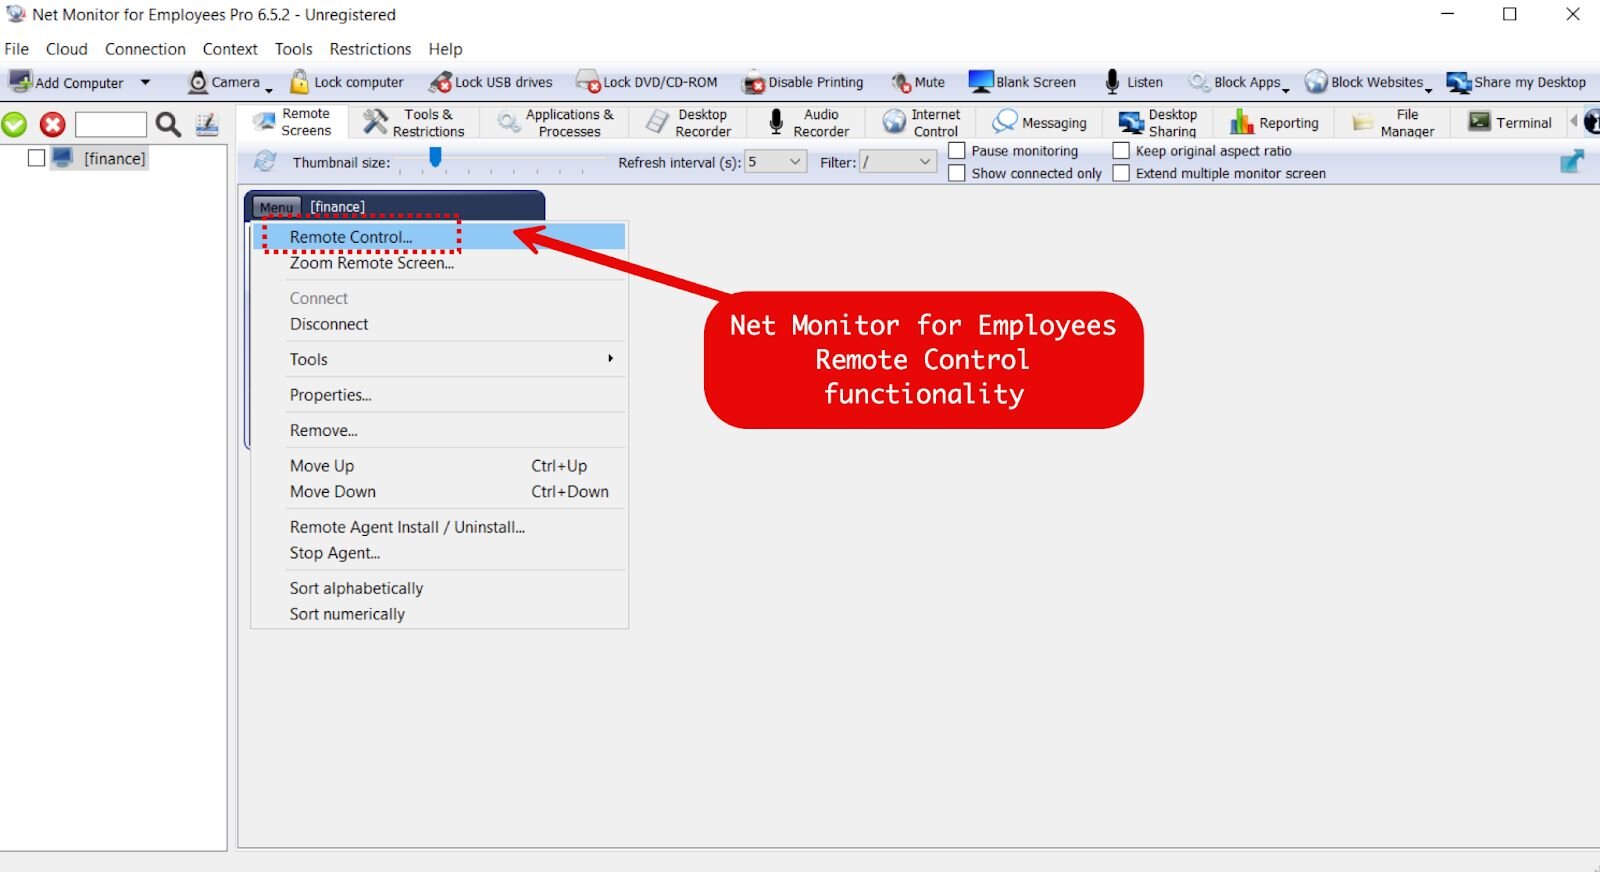This screenshot has width=1600, height=872.
Task: Adjust the Thumbnail size slider handle
Action: pyautogui.click(x=435, y=158)
